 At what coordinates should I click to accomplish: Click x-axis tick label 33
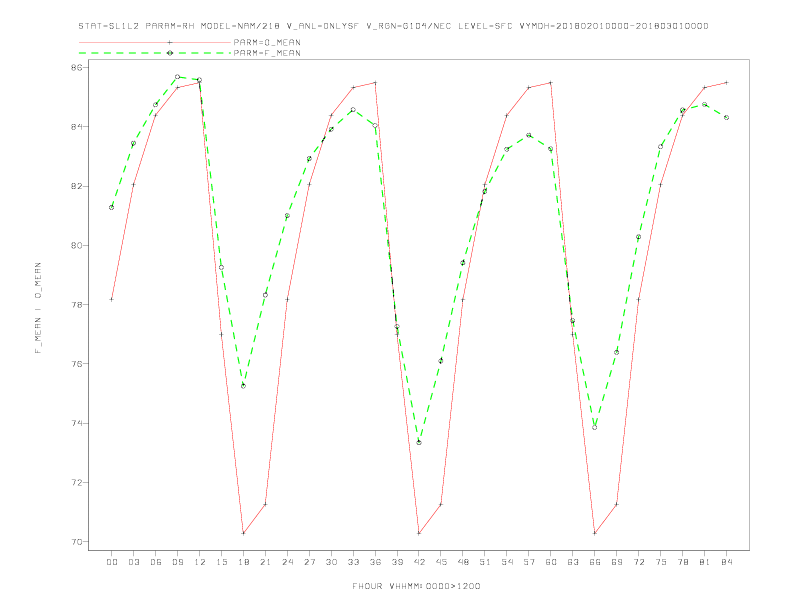(353, 562)
